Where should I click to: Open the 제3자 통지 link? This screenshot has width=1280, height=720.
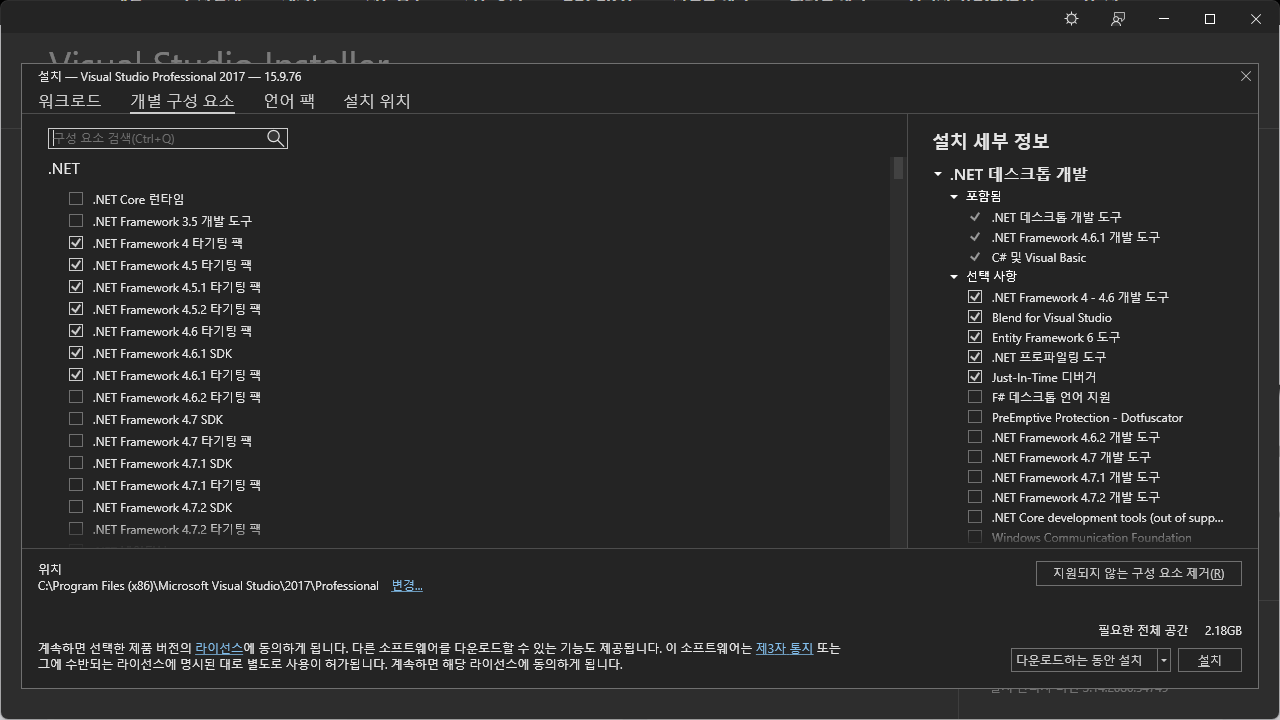[784, 648]
